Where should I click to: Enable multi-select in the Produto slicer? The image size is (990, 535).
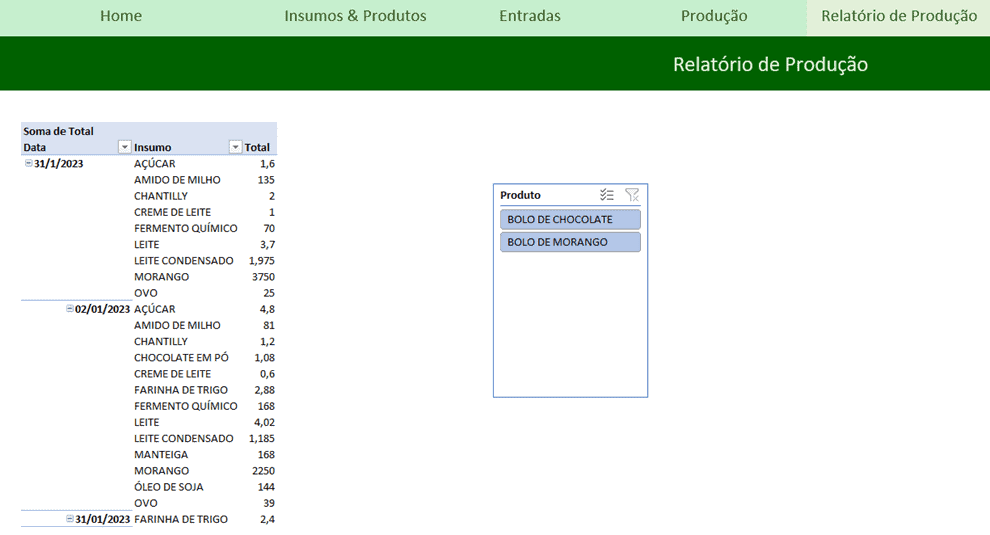click(607, 195)
